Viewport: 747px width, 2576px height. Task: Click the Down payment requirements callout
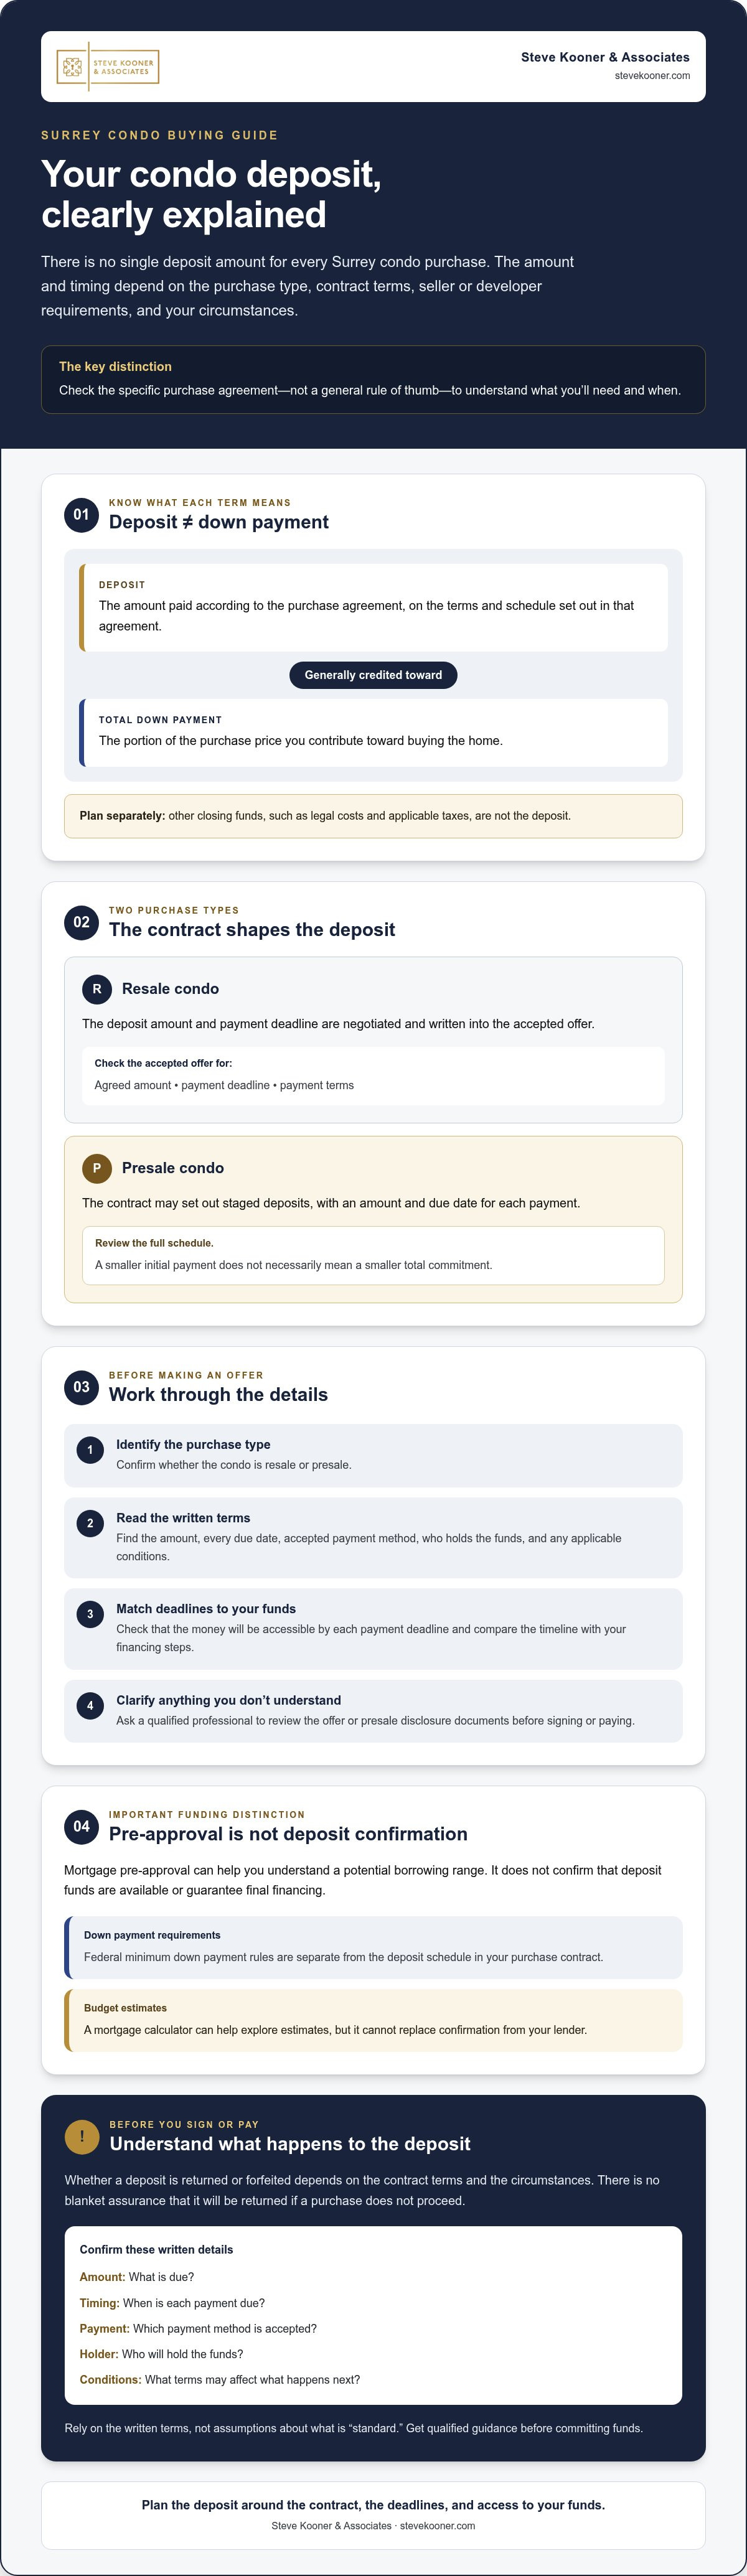[373, 1947]
